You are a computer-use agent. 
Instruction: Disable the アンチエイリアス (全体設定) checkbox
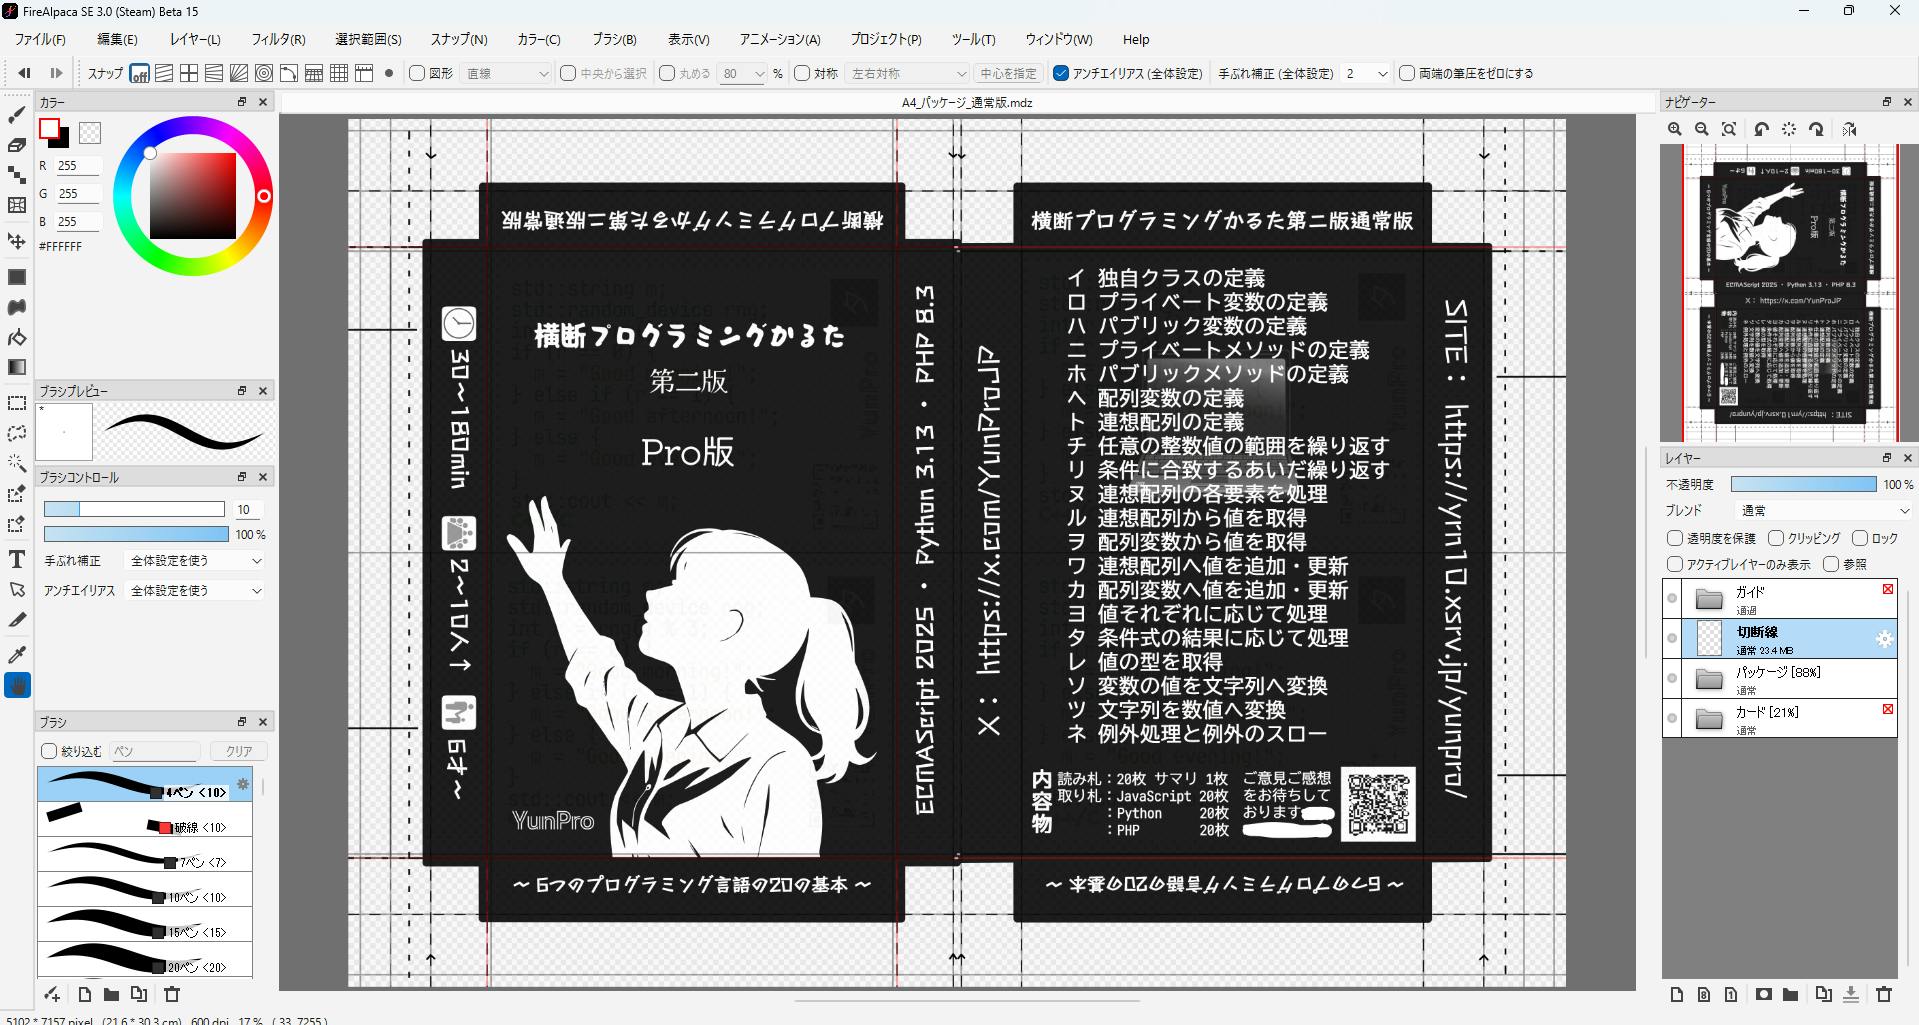pyautogui.click(x=1062, y=73)
